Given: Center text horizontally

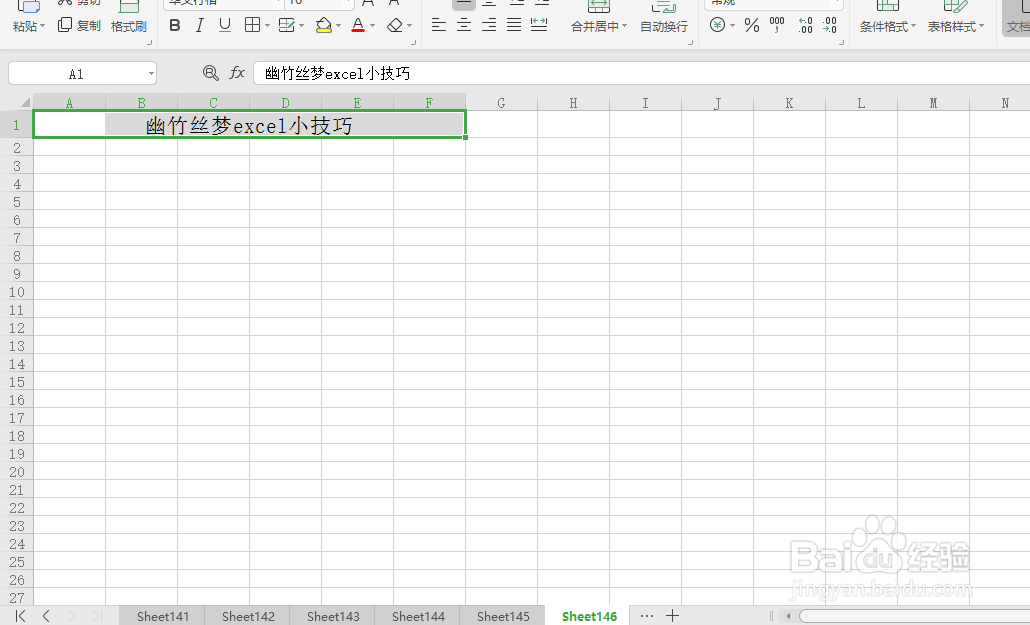Looking at the screenshot, I should [x=464, y=26].
